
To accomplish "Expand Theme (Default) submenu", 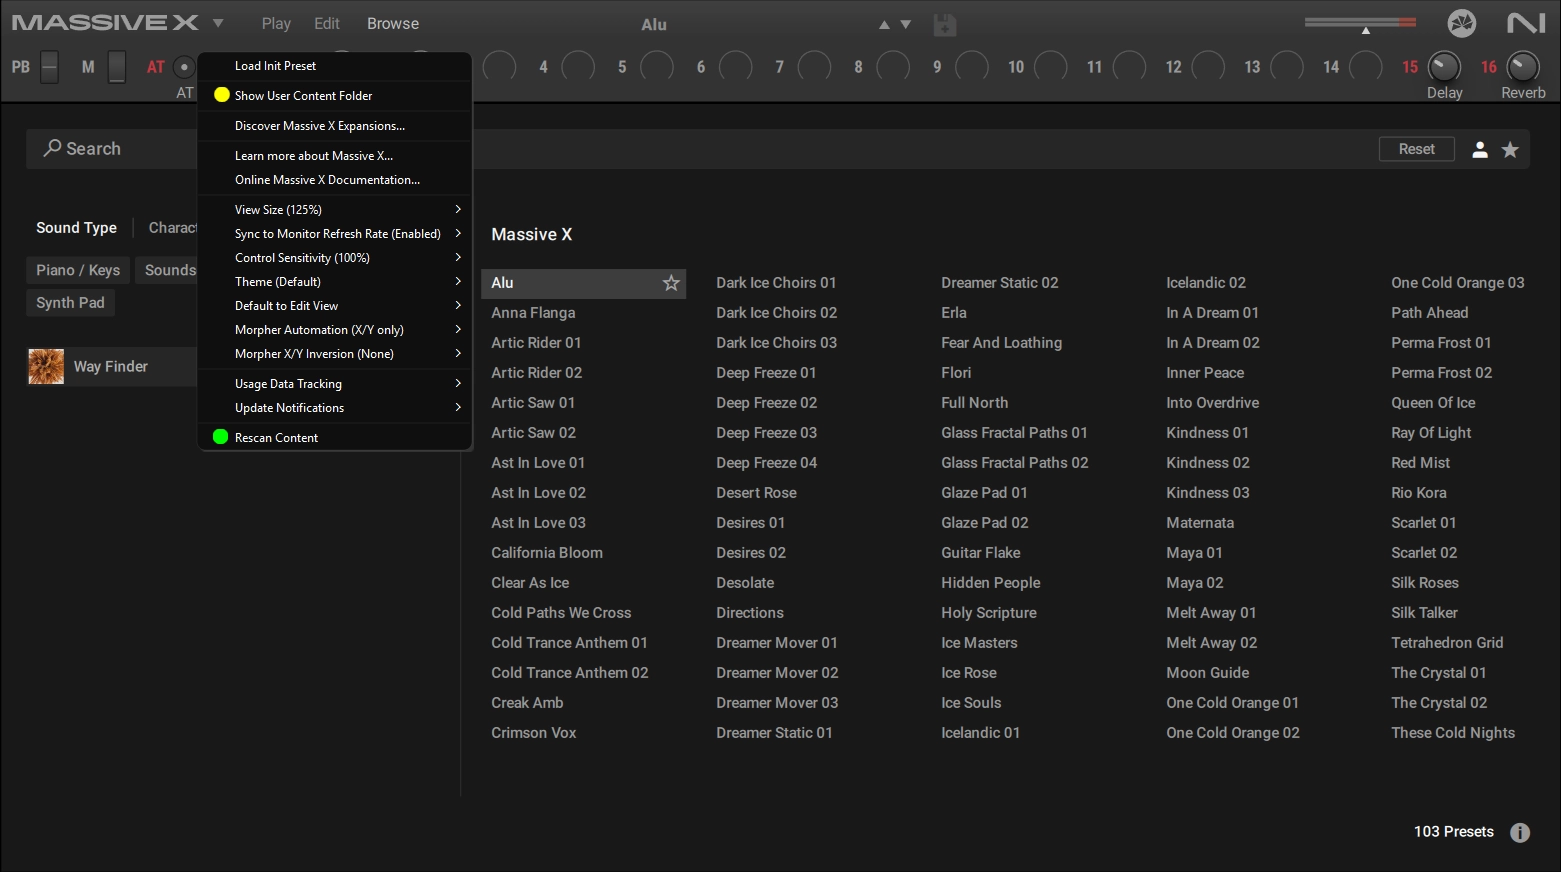I will click(335, 281).
